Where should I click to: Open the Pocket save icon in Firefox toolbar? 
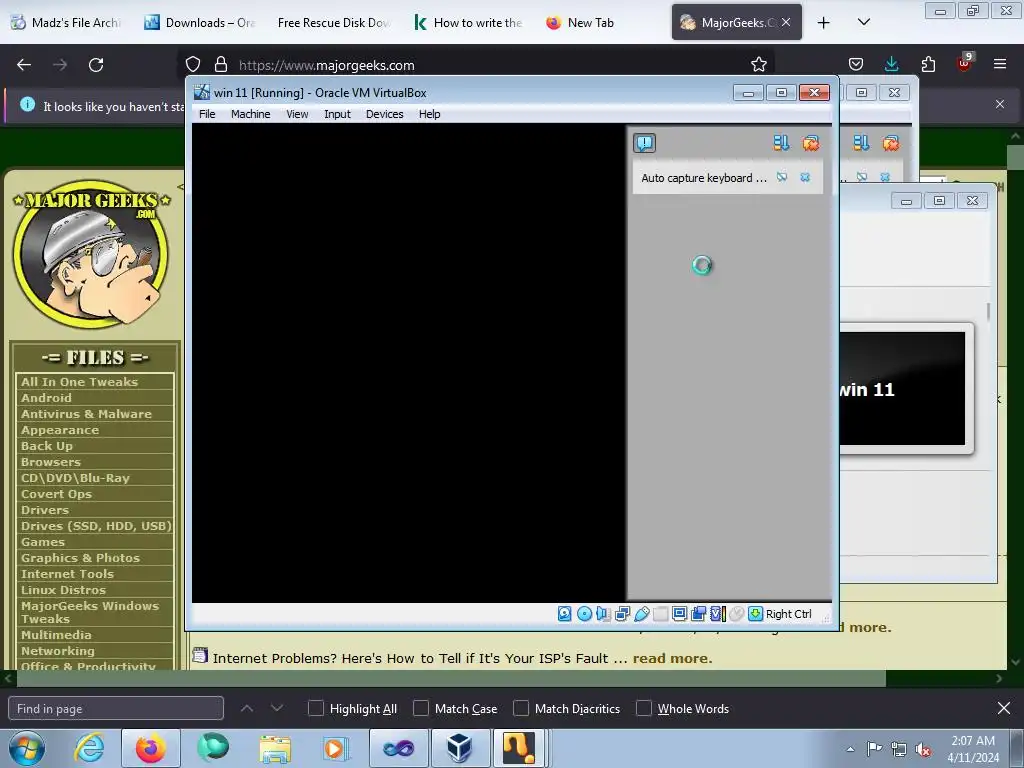(856, 64)
